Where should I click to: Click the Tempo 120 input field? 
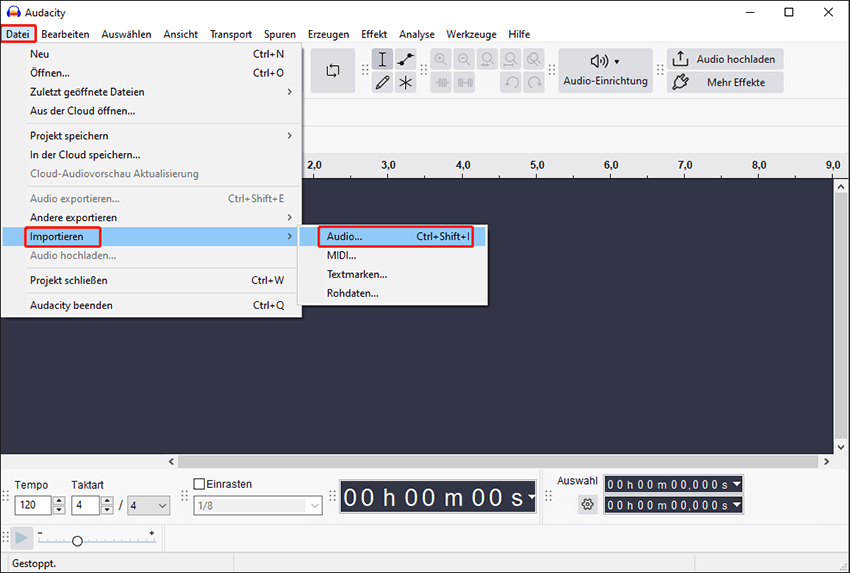tap(33, 505)
